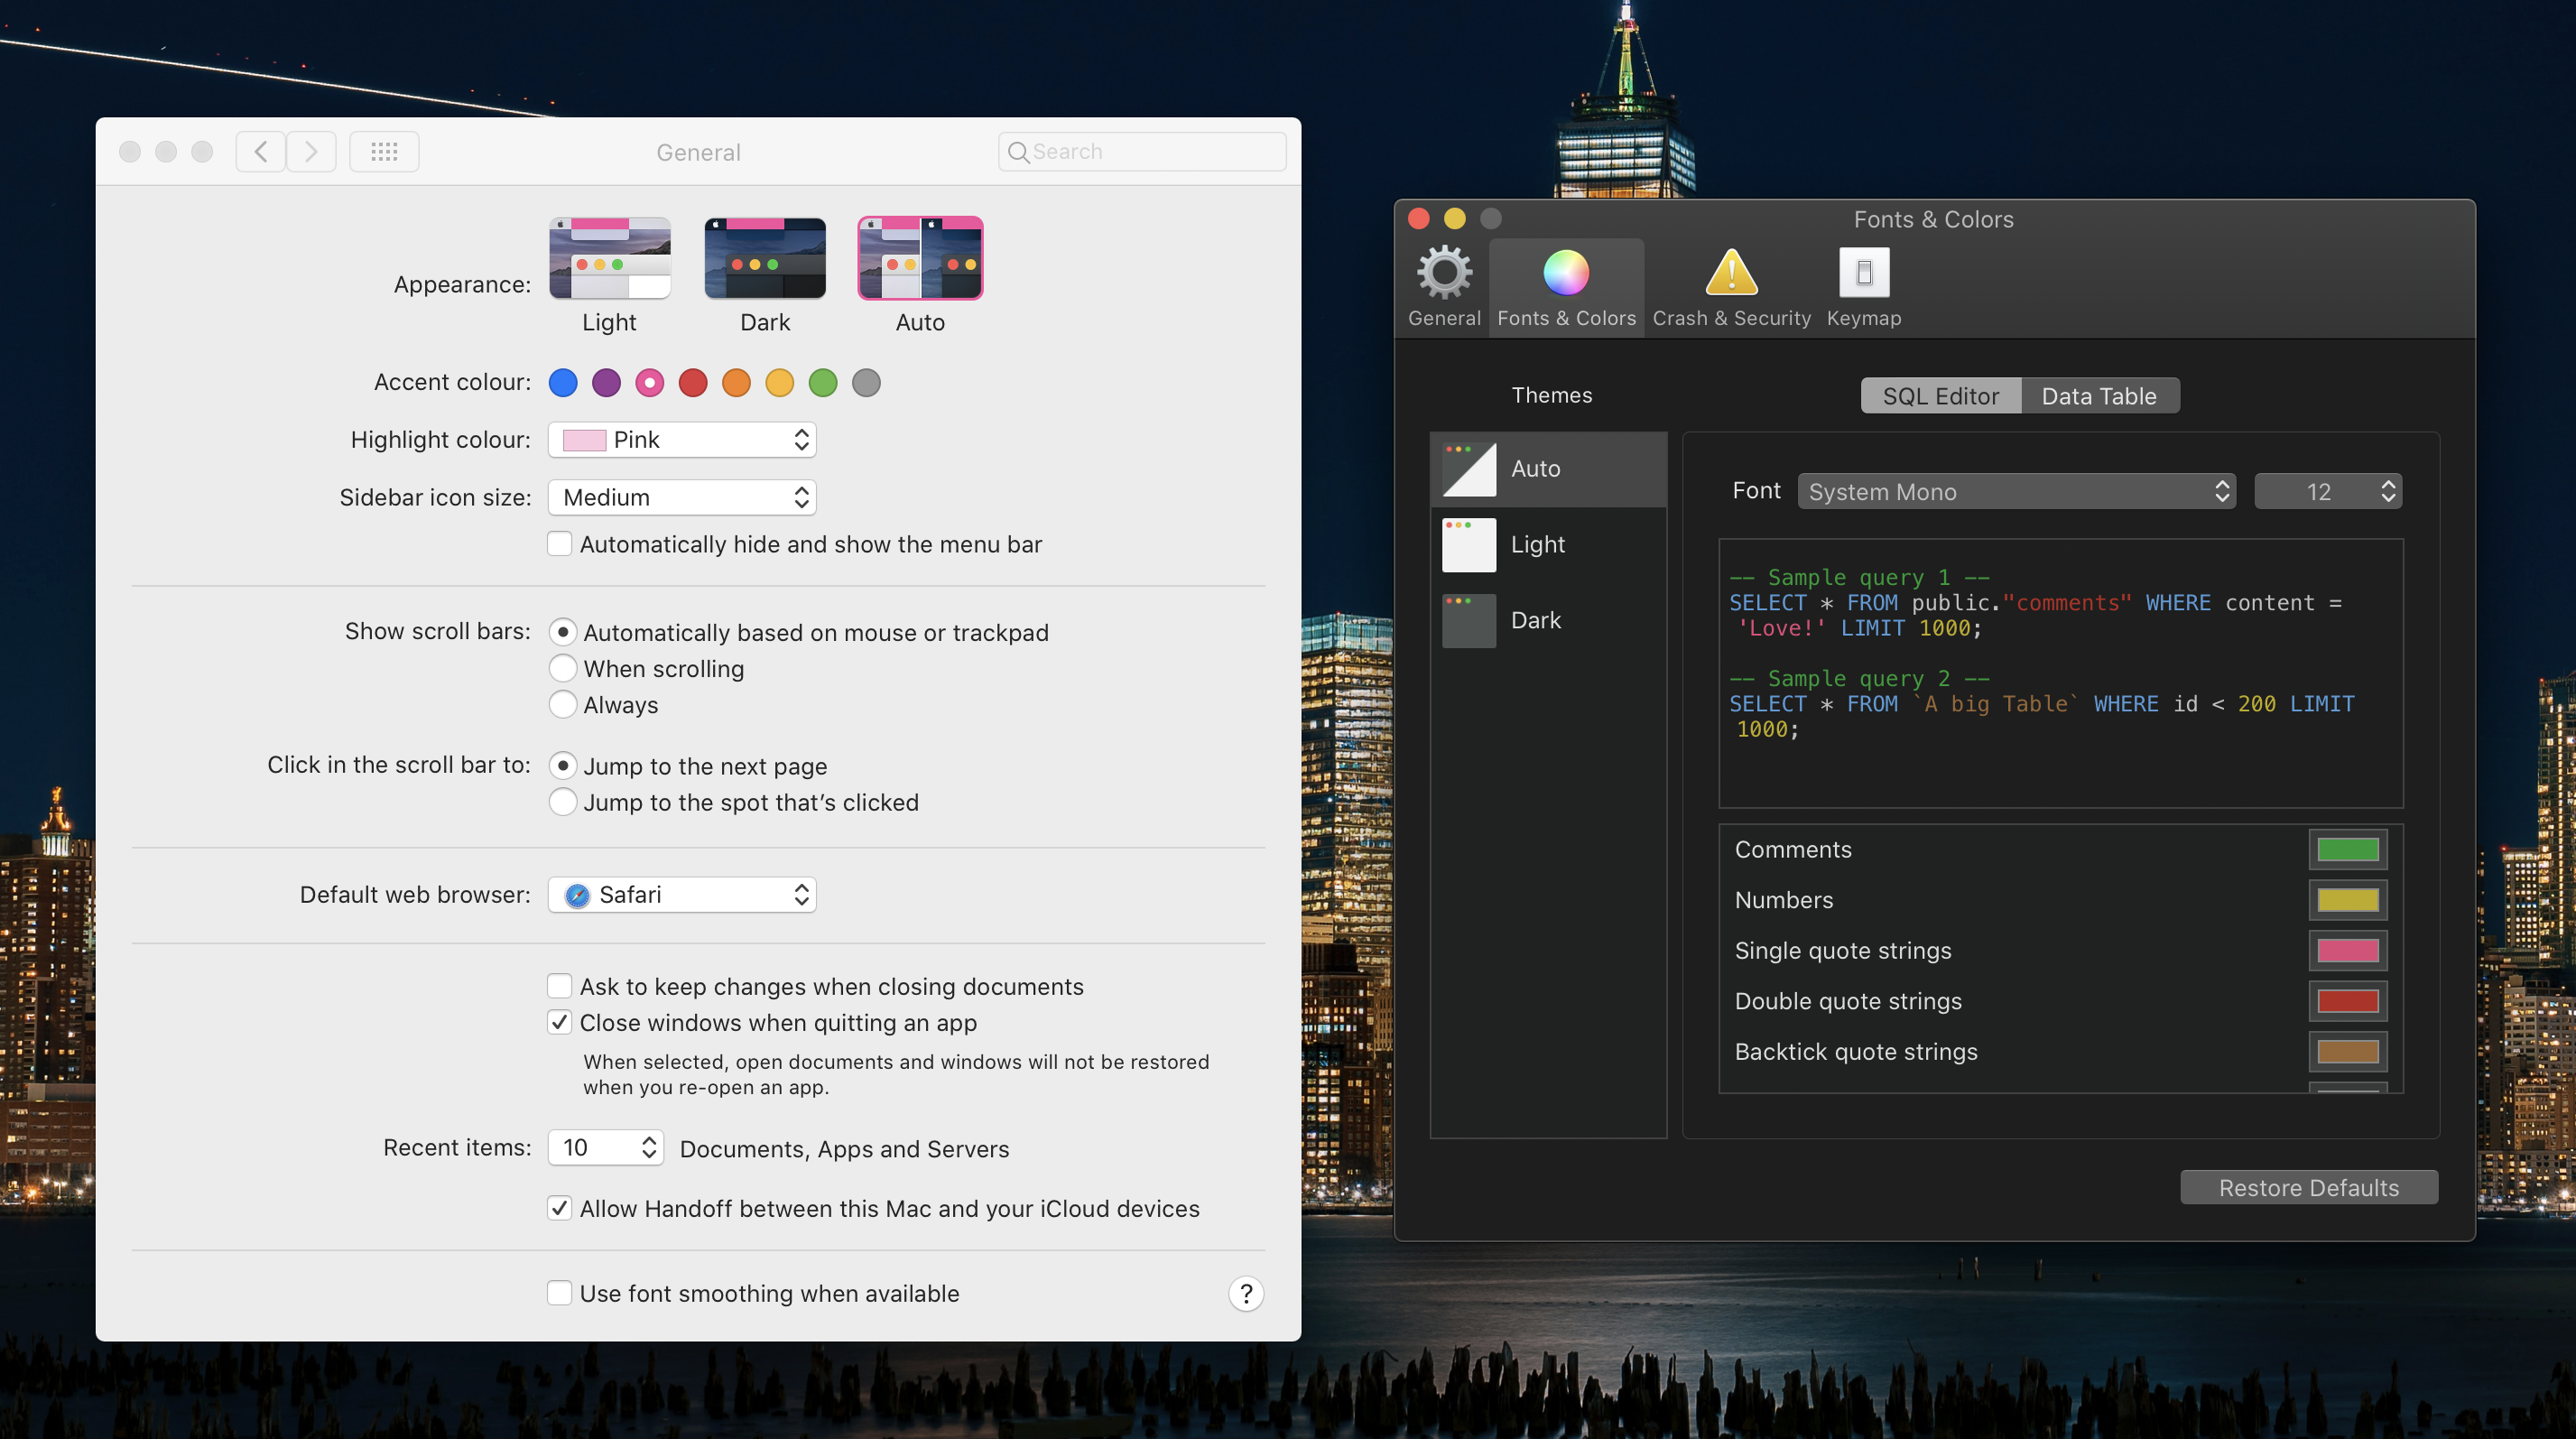Screen dimensions: 2576x1439
Task: Pick the orange accent colour
Action: [736, 383]
